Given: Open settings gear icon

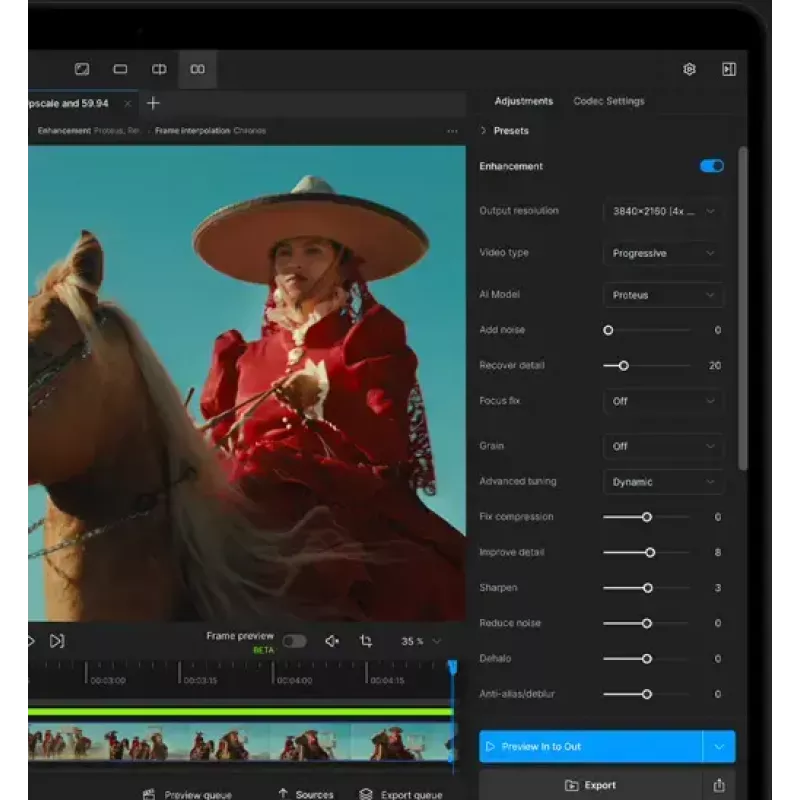Looking at the screenshot, I should pyautogui.click(x=689, y=69).
